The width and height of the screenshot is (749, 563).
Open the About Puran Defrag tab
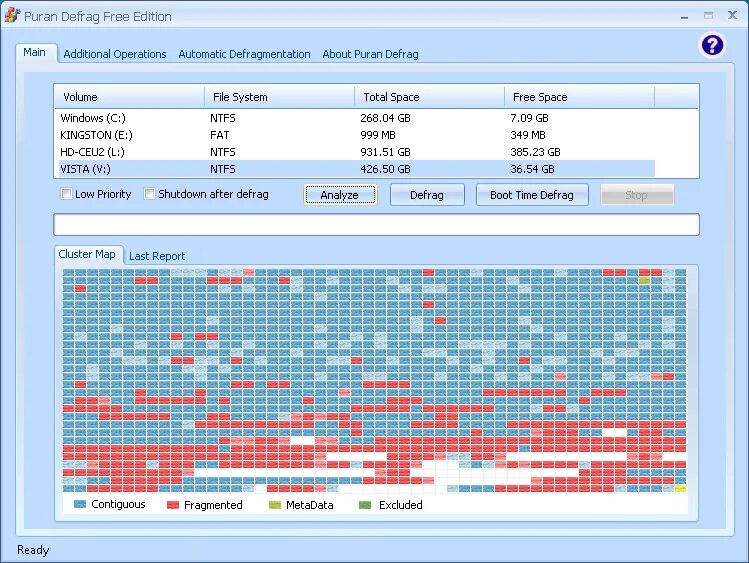[370, 54]
